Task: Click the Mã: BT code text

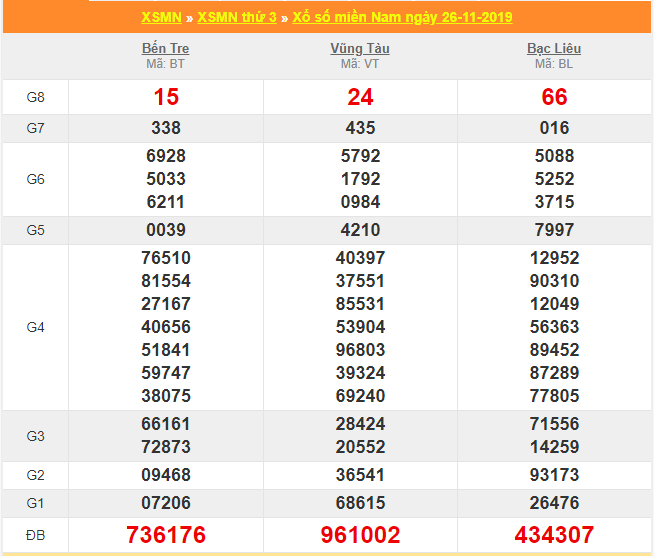Action: pyautogui.click(x=165, y=64)
